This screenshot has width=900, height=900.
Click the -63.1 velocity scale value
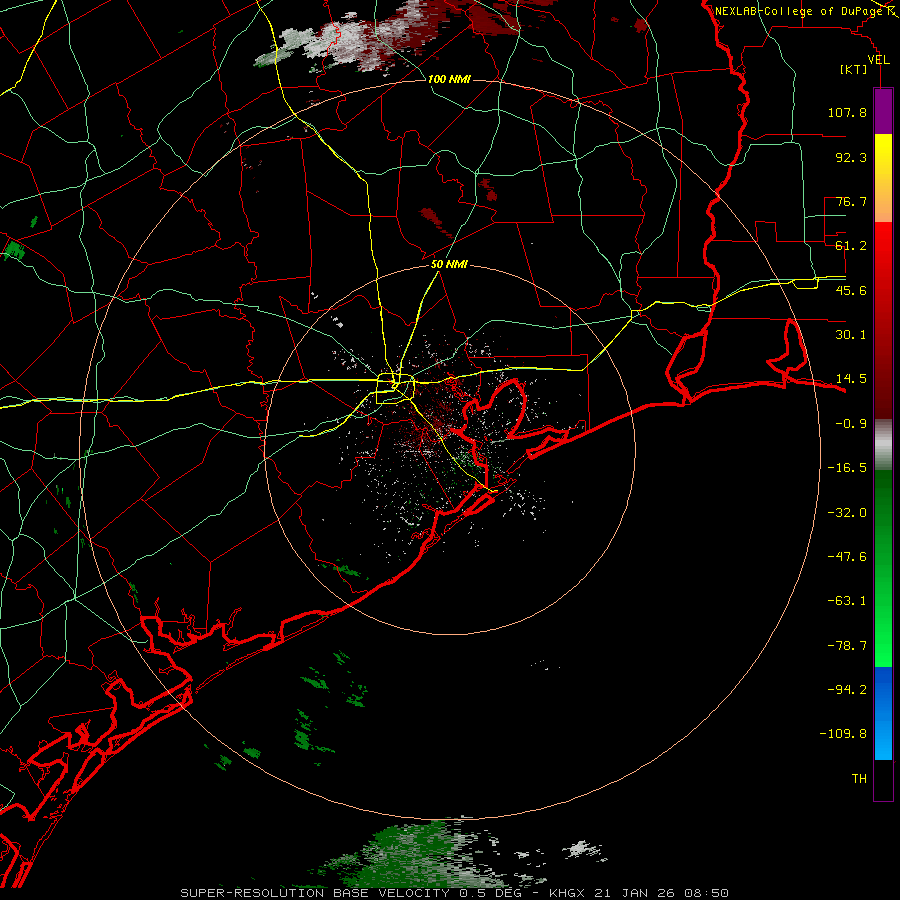point(847,601)
